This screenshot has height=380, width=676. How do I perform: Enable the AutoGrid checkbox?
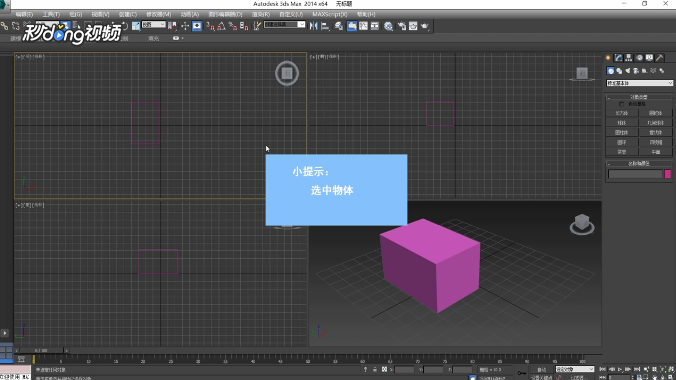coord(621,104)
